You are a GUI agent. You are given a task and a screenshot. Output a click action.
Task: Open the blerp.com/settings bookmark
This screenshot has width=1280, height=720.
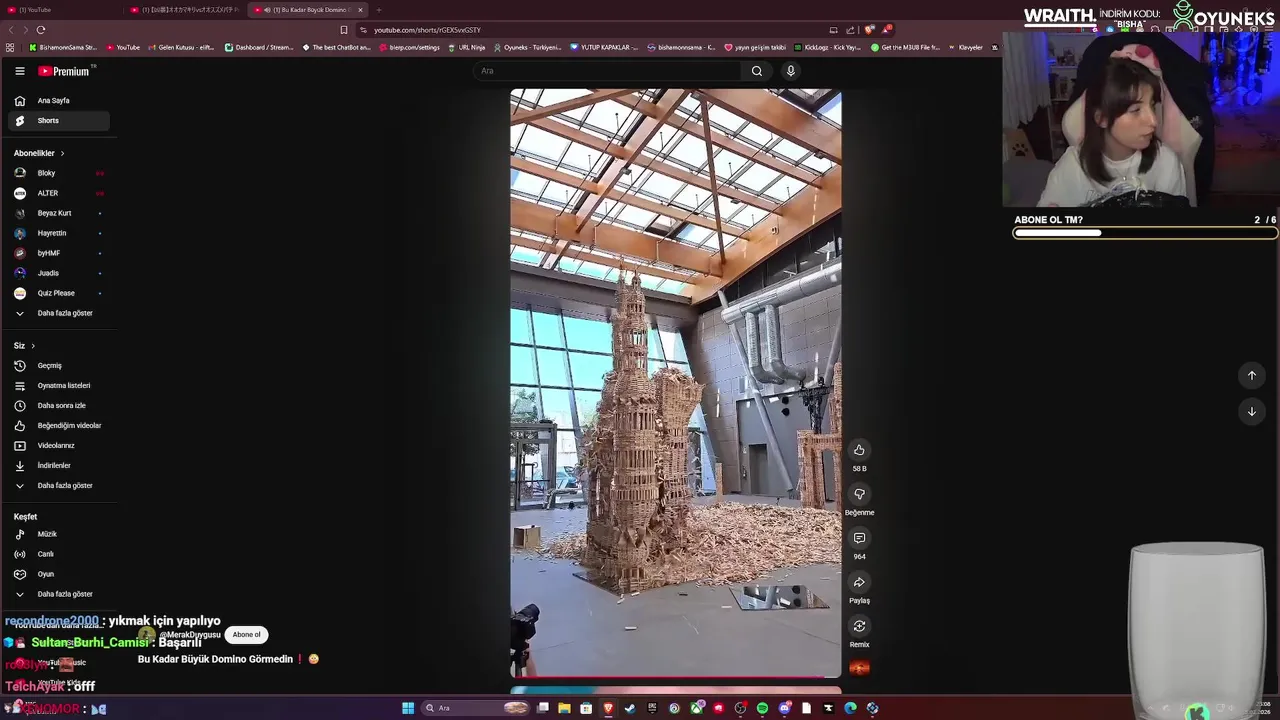(409, 47)
